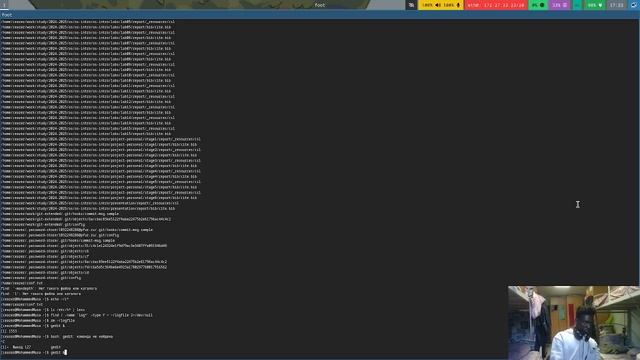Image resolution: width=640 pixels, height=360 pixels.
Task: Click the green CPU usage module
Action: point(538,5)
